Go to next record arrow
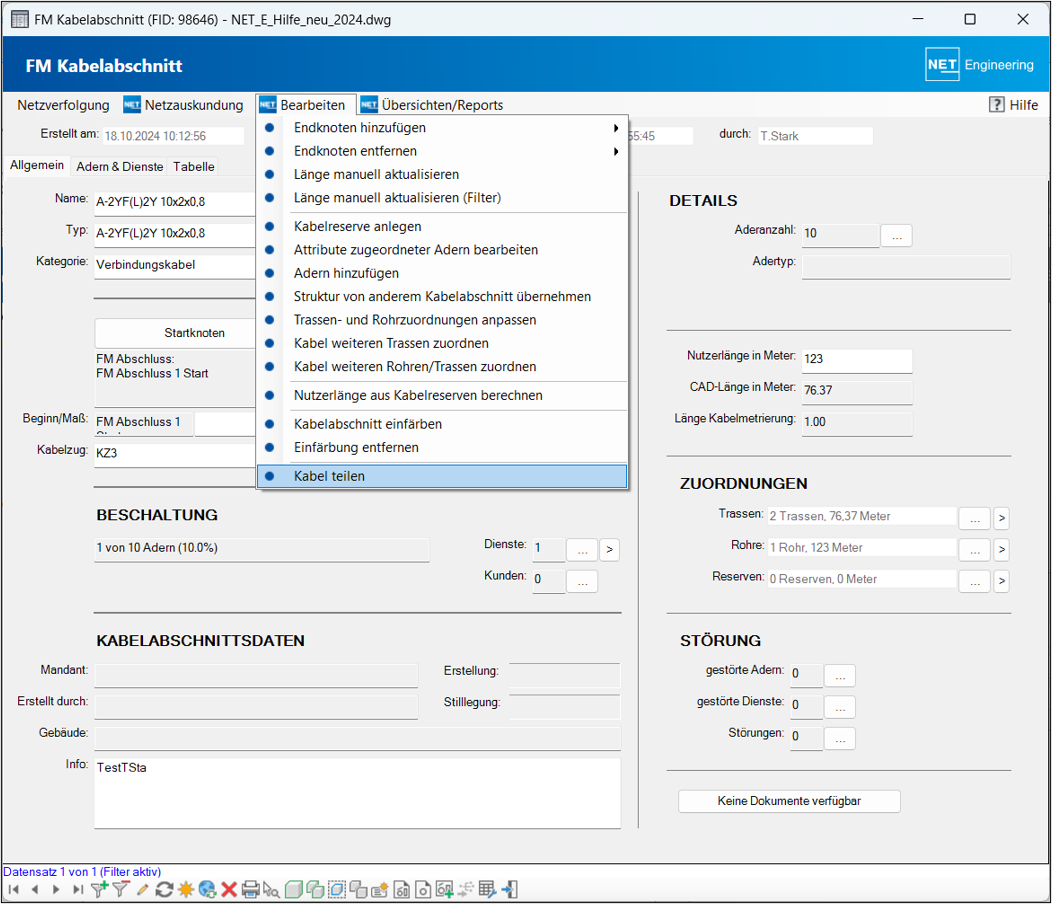Image resolution: width=1052 pixels, height=904 pixels. pyautogui.click(x=56, y=890)
